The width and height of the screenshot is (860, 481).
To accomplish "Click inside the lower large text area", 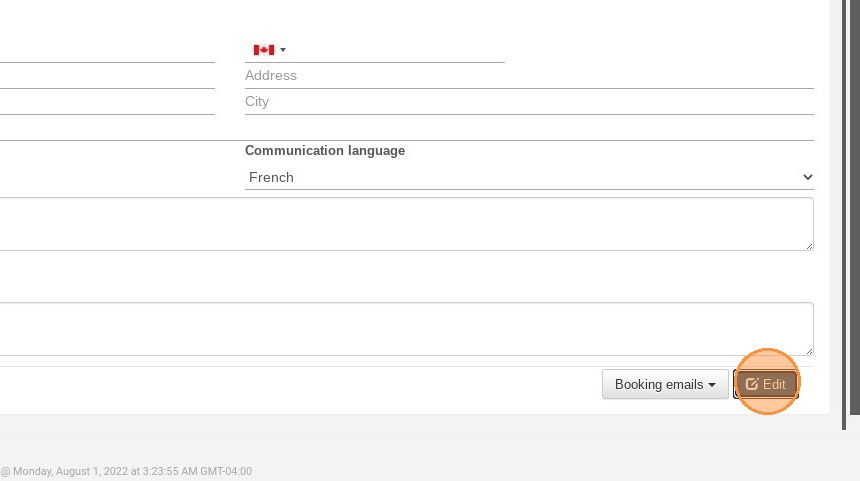I will pyautogui.click(x=406, y=329).
